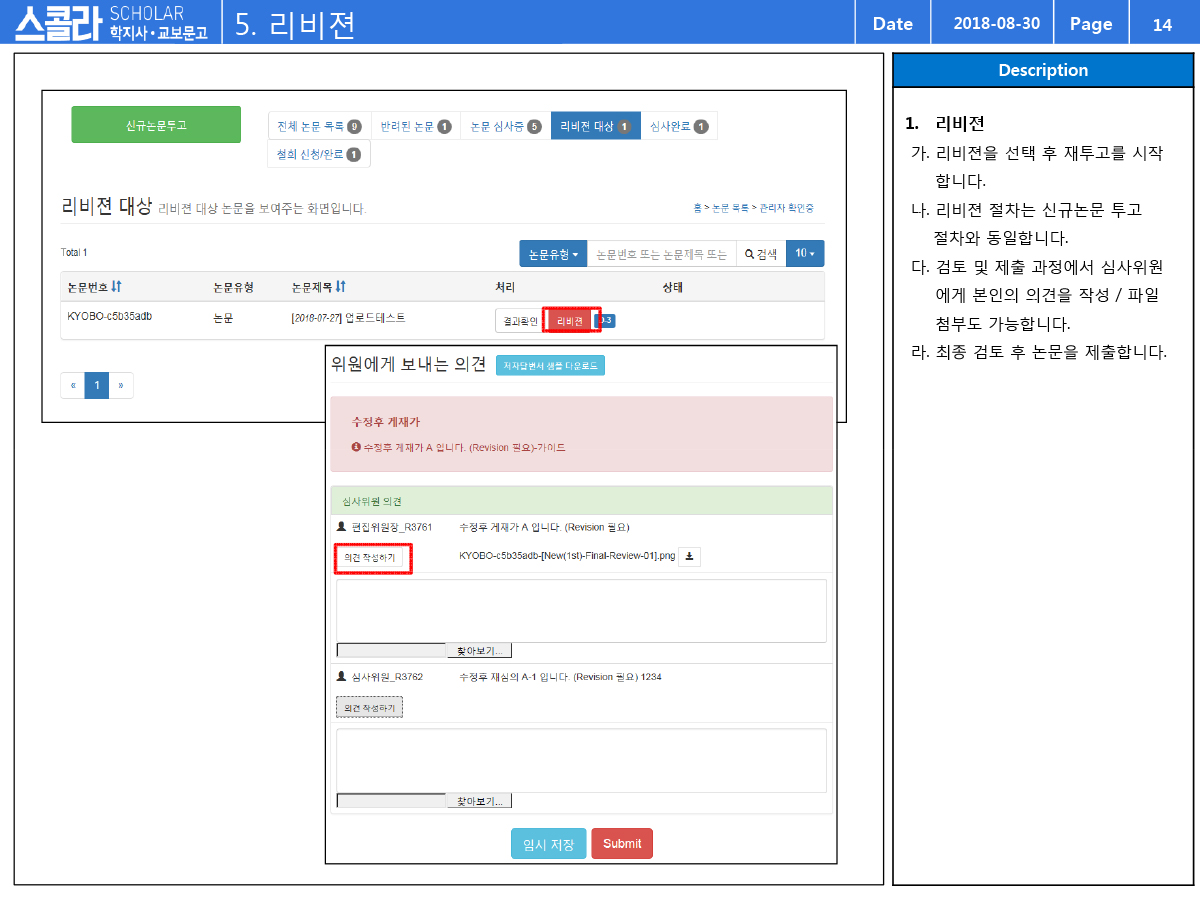Select the 논문 심사중 tab

(x=505, y=126)
